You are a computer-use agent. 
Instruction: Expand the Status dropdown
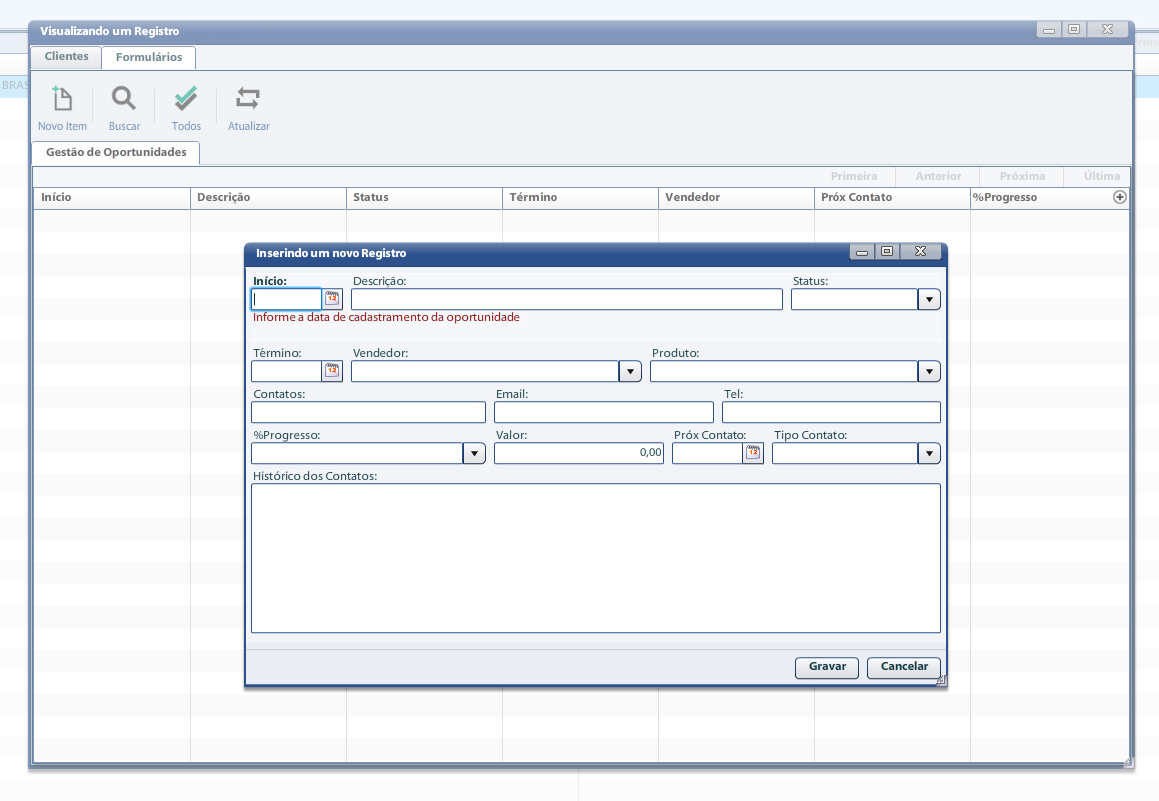point(929,299)
